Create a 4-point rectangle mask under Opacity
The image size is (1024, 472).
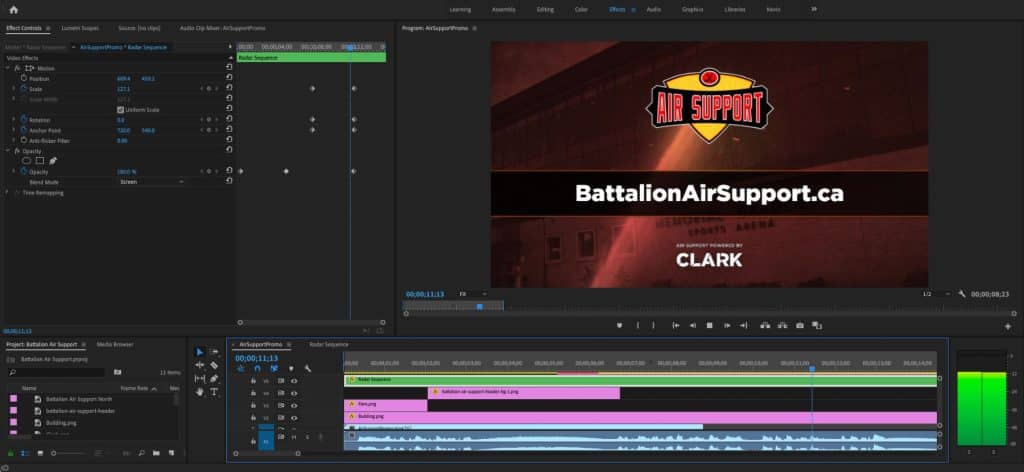pos(40,161)
